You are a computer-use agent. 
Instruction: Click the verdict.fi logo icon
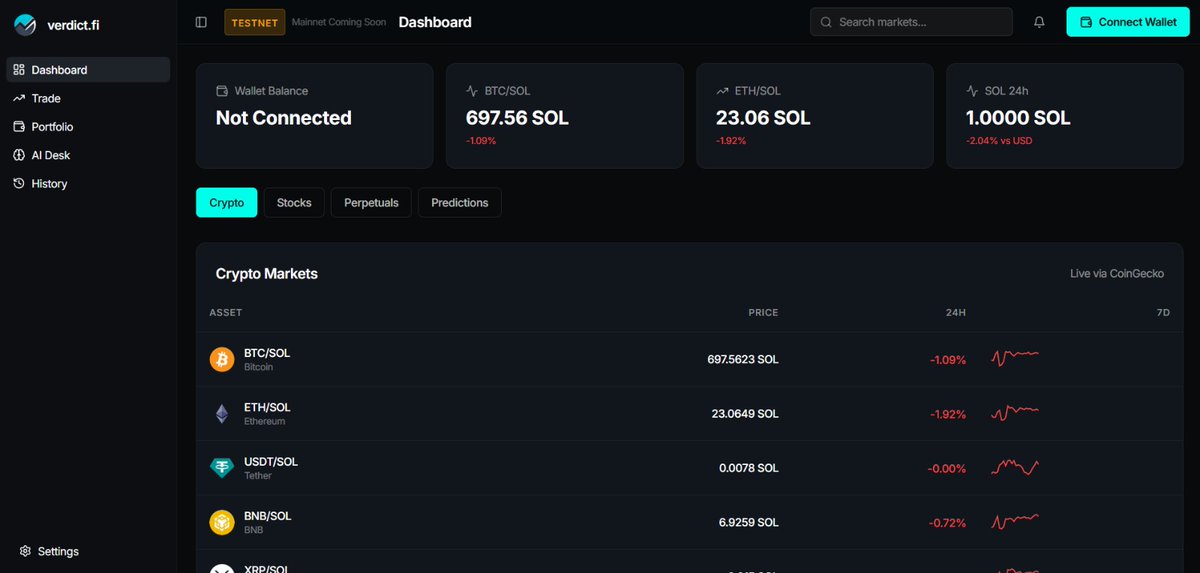click(25, 24)
